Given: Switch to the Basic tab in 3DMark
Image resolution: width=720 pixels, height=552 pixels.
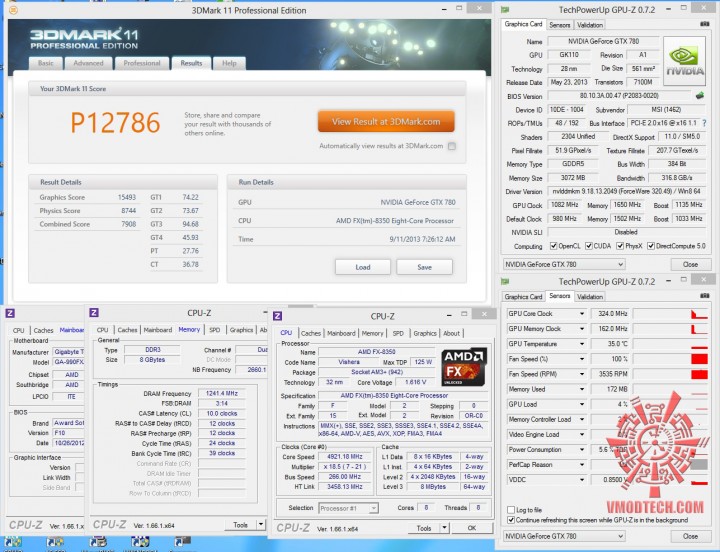Looking at the screenshot, I should tap(45, 63).
